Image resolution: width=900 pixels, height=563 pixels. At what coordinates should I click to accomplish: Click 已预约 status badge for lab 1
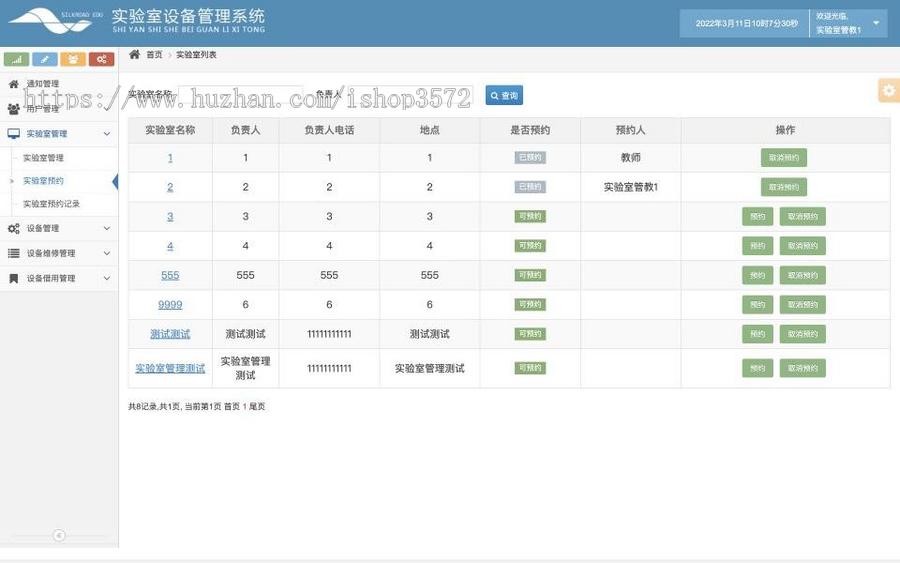click(530, 158)
